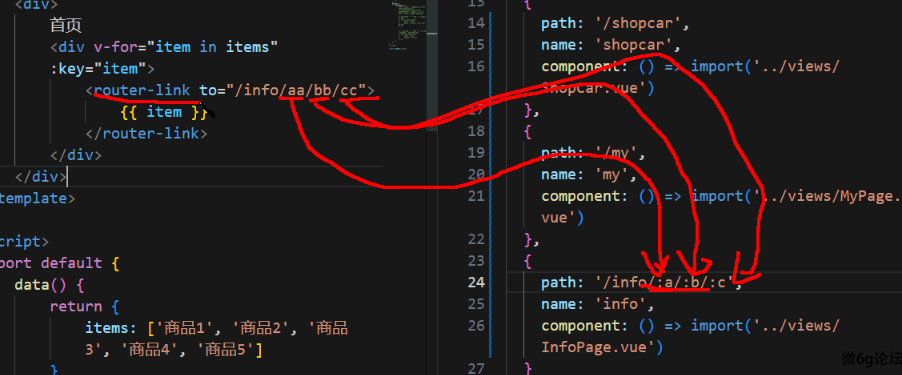The width and height of the screenshot is (902, 375).
Task: Click the path '/shopcar' string
Action: point(640,24)
